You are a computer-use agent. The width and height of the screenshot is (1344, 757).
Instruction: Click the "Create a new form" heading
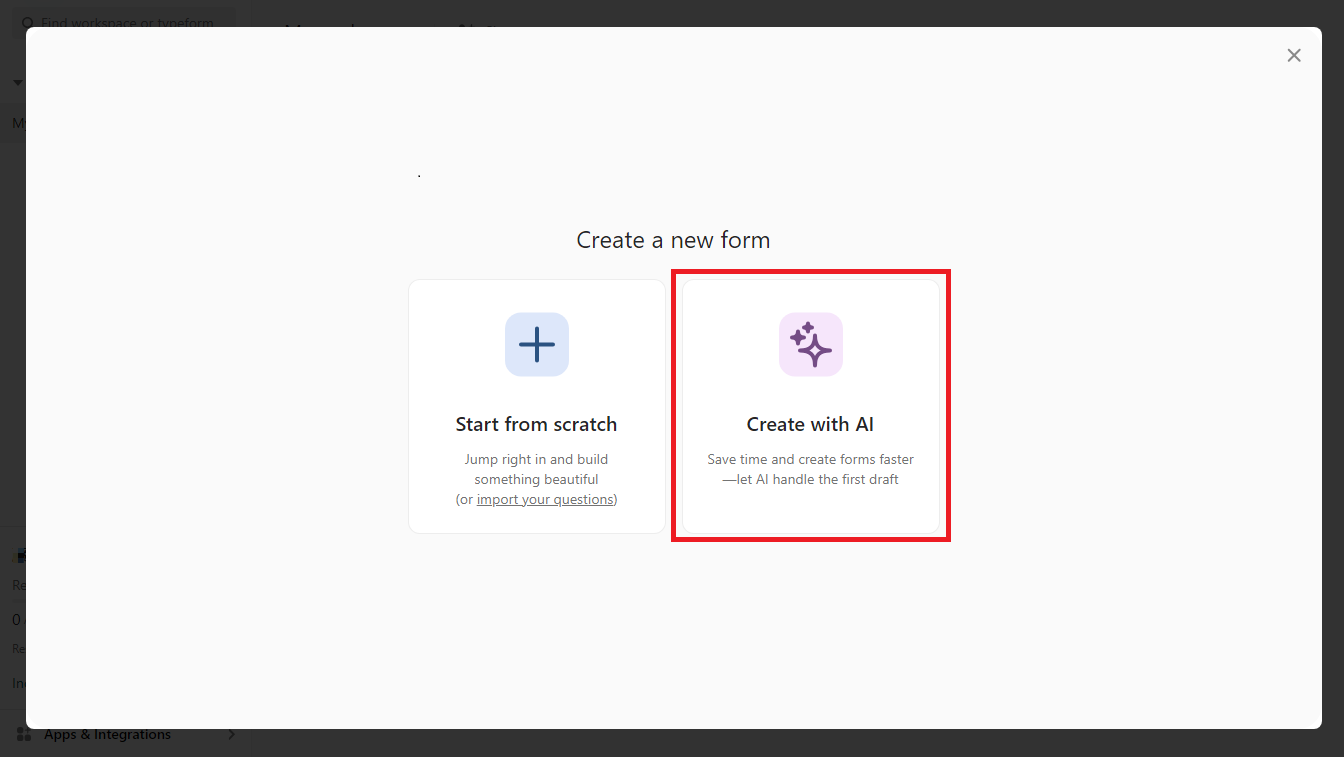(673, 240)
